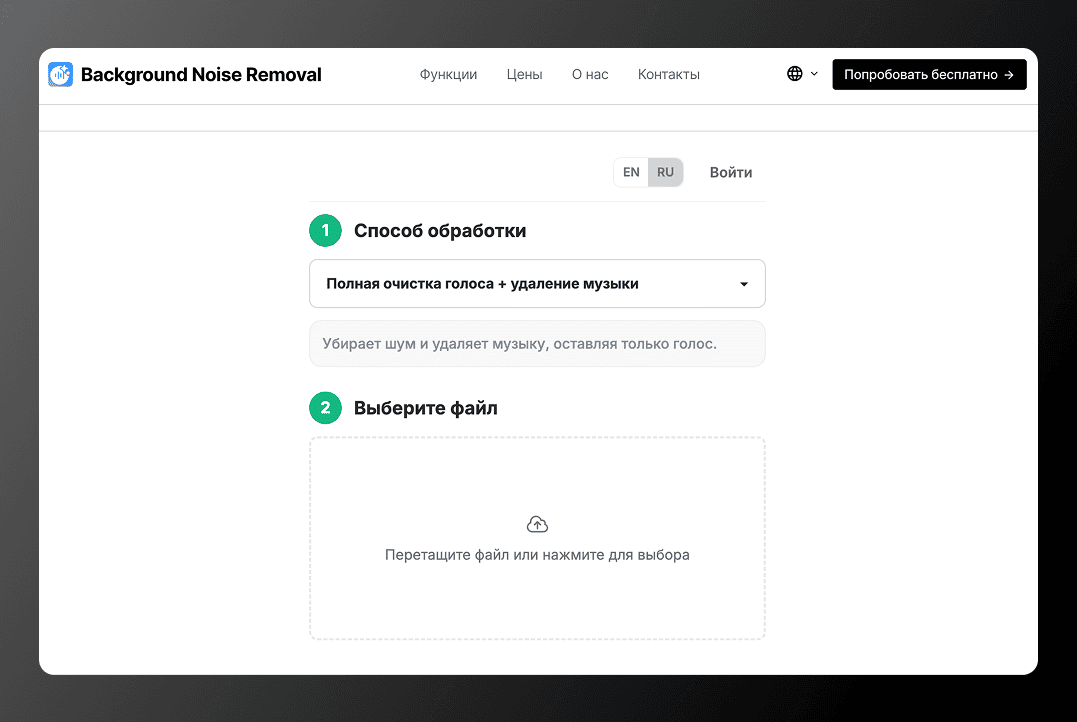Click the Выберите файл heading
This screenshot has height=722, width=1077.
pyautogui.click(x=426, y=408)
